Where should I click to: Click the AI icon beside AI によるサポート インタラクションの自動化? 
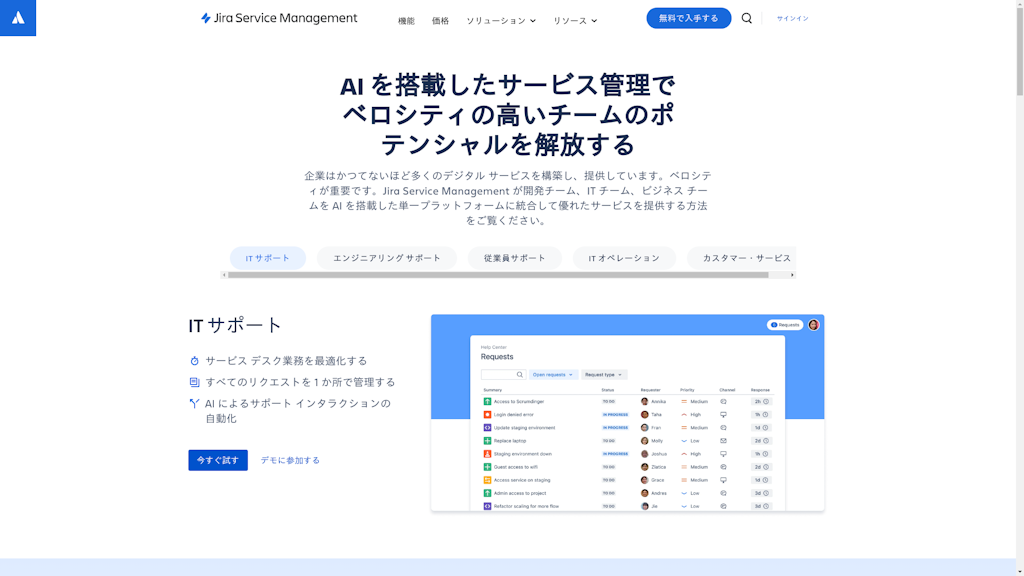194,402
